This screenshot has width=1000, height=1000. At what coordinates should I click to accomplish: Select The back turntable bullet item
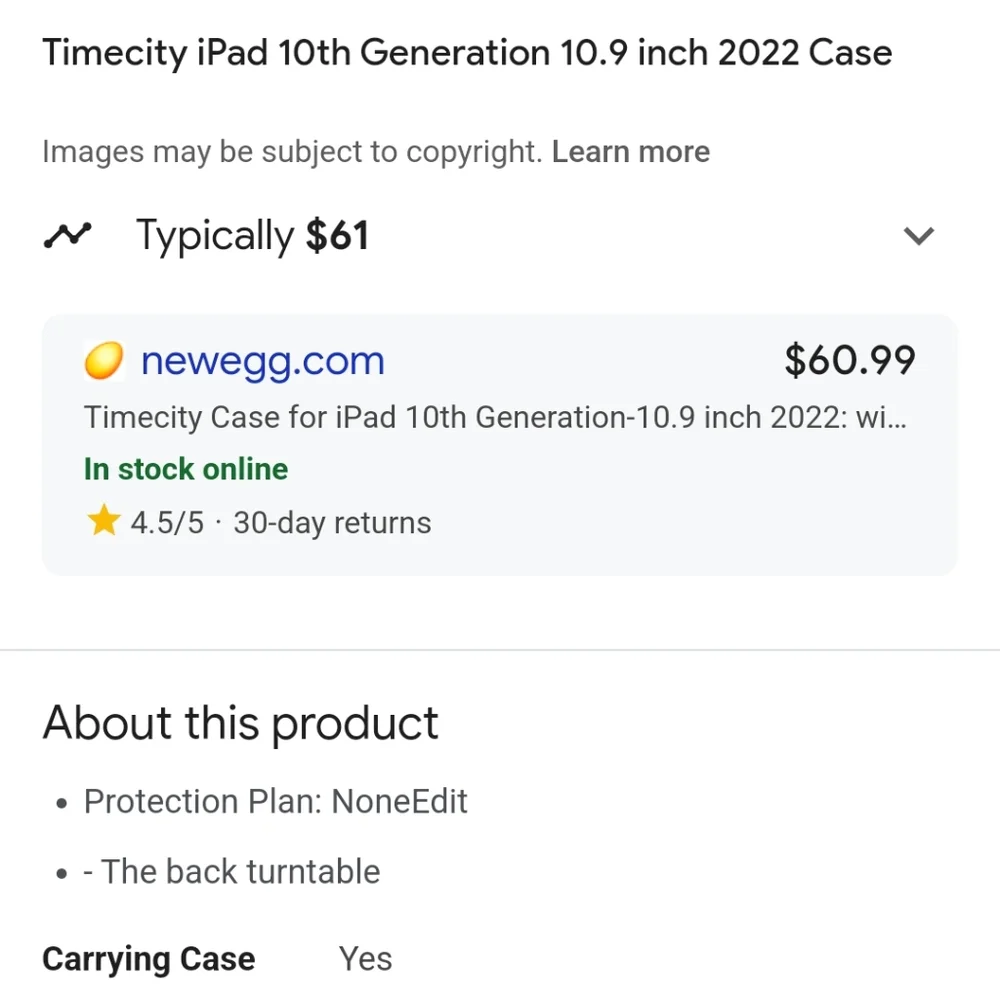232,872
